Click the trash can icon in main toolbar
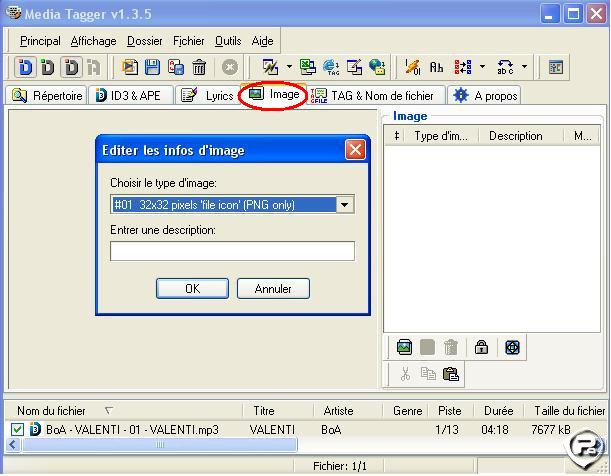Viewport: 611px width, 476px height. (x=199, y=67)
